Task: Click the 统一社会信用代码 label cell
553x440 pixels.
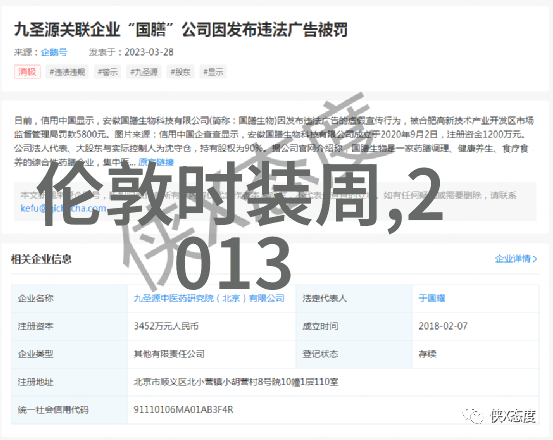Action: [x=69, y=410]
